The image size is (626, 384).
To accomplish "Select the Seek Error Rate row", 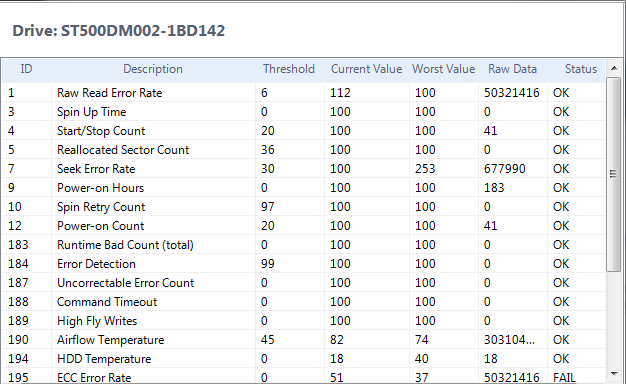I will pyautogui.click(x=303, y=169).
